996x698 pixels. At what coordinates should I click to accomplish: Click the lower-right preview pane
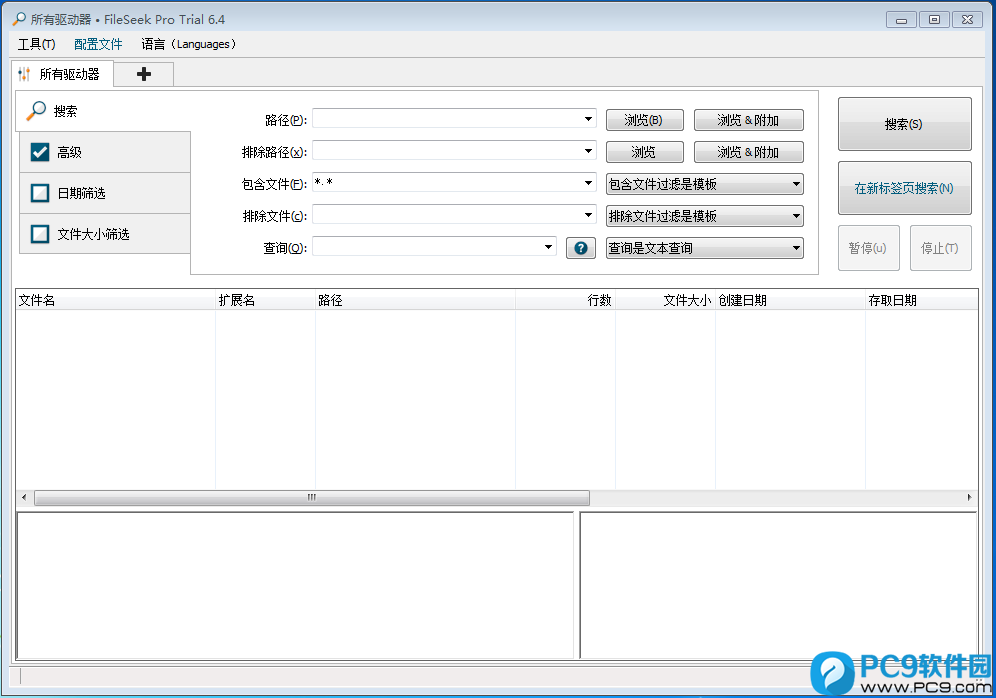click(778, 585)
